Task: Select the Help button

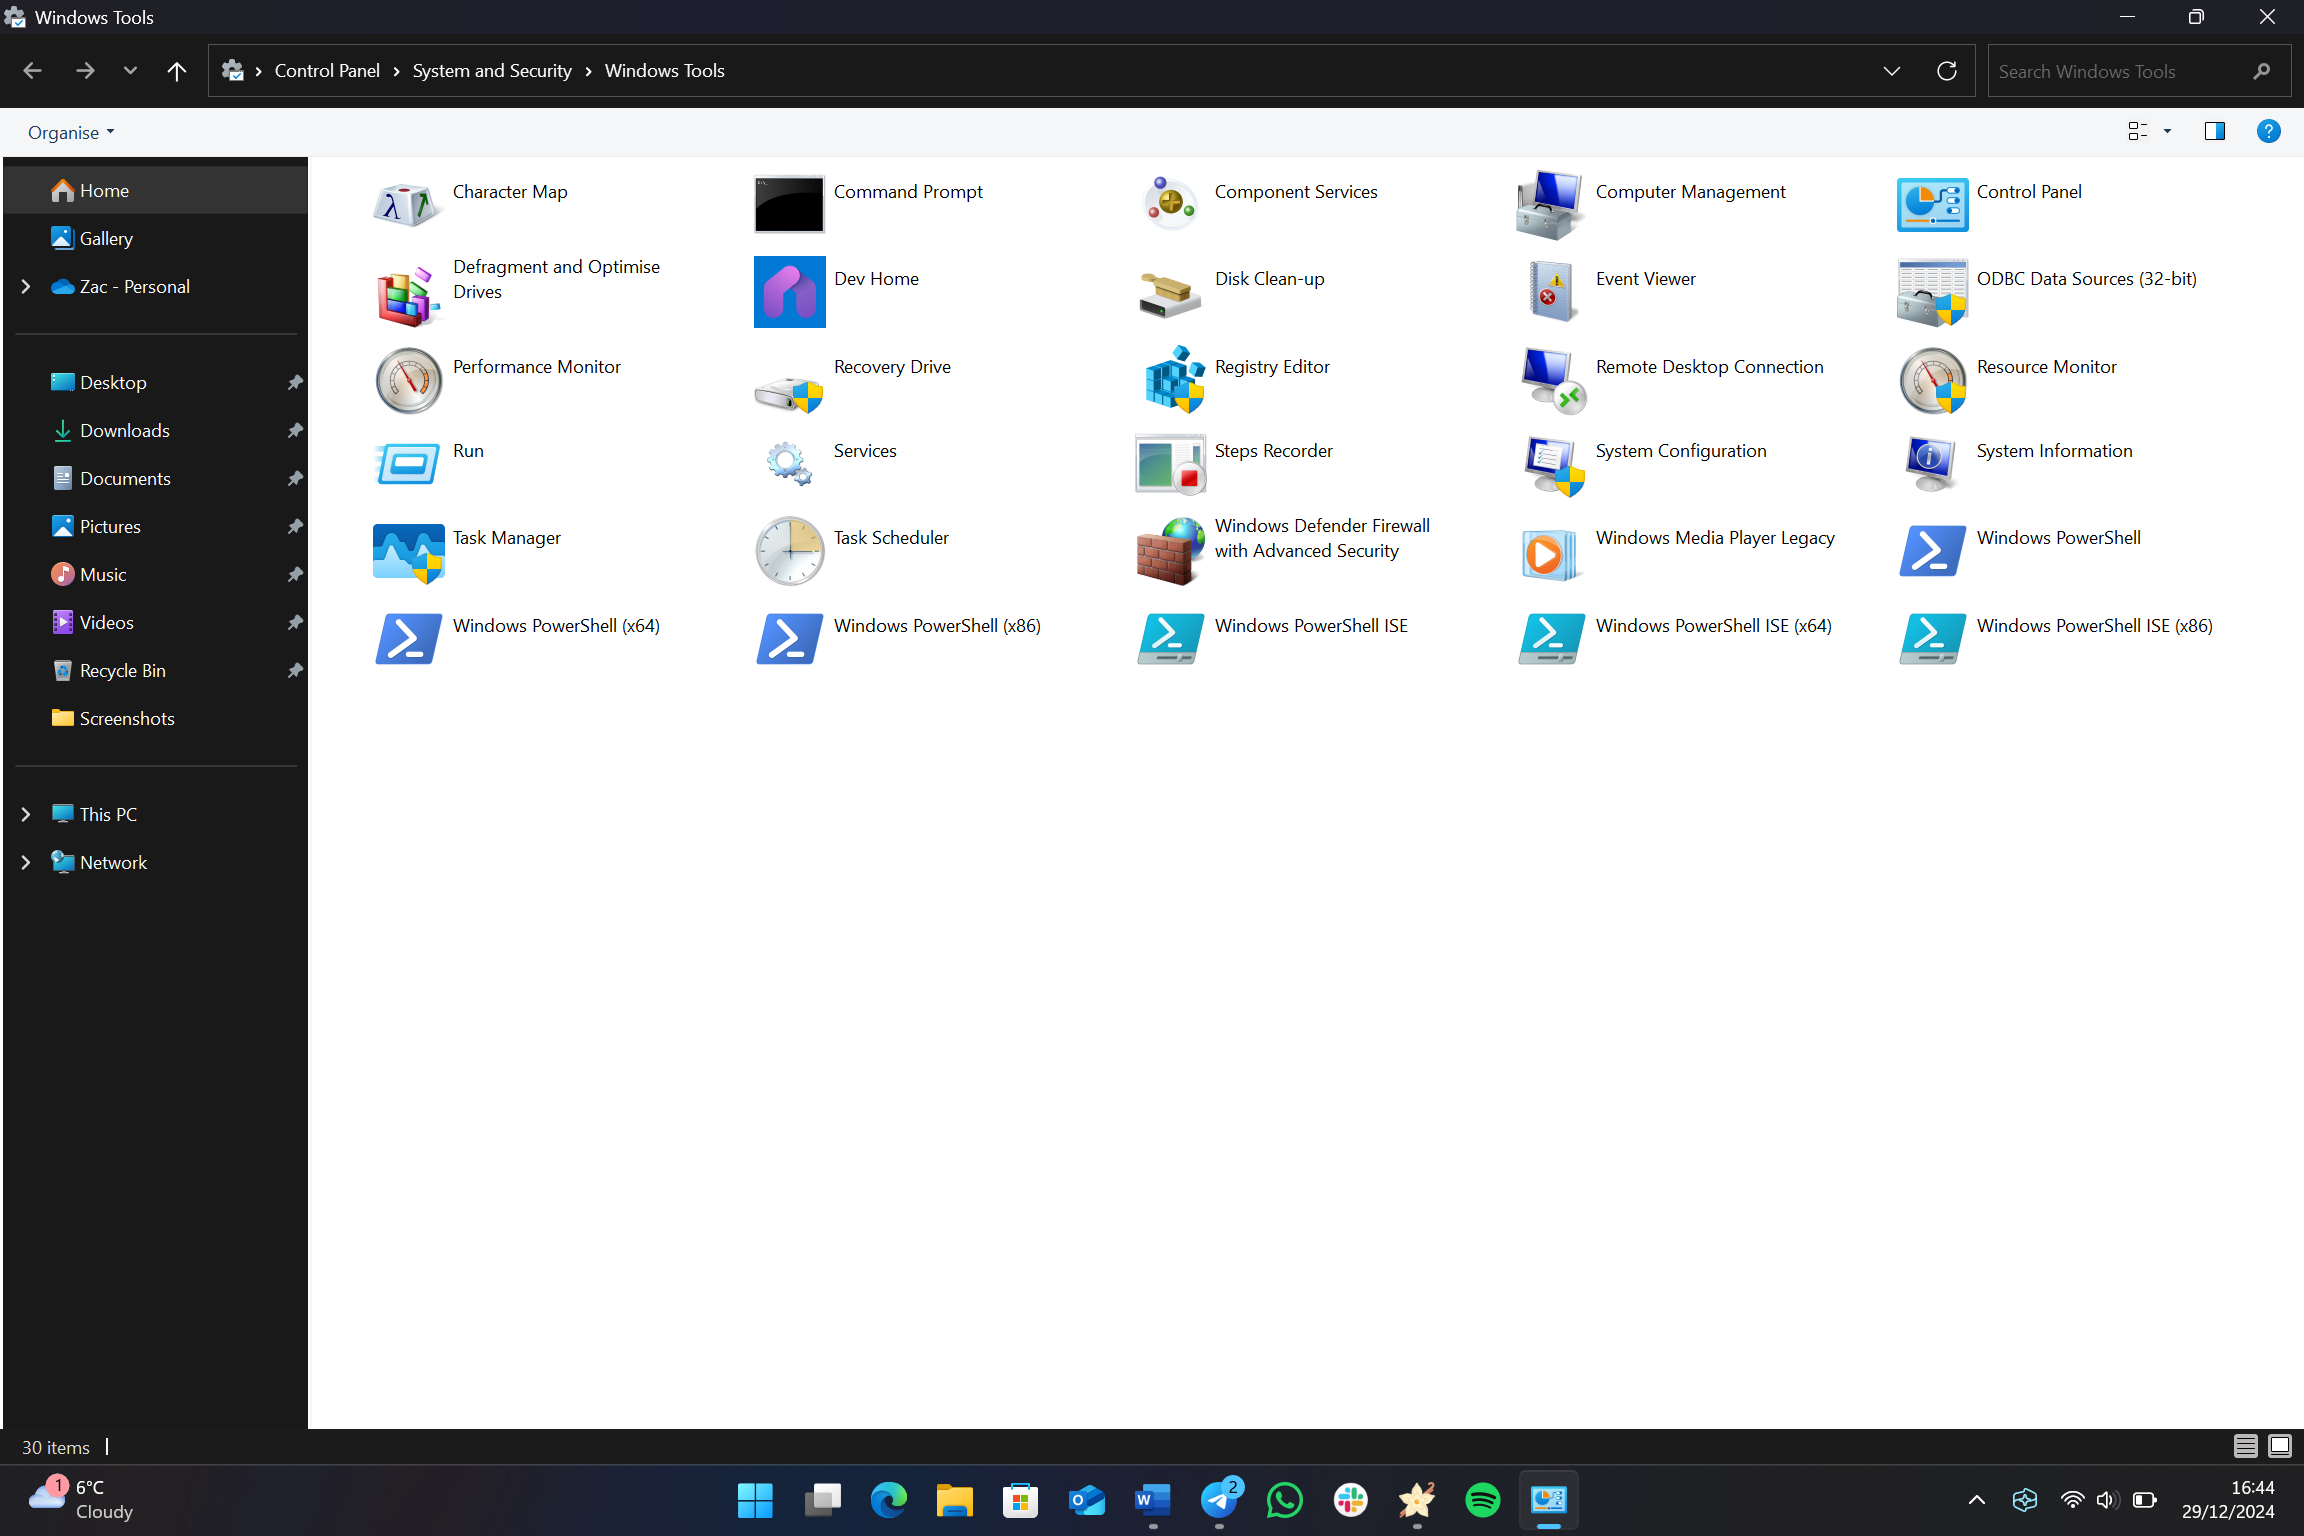Action: click(x=2268, y=132)
